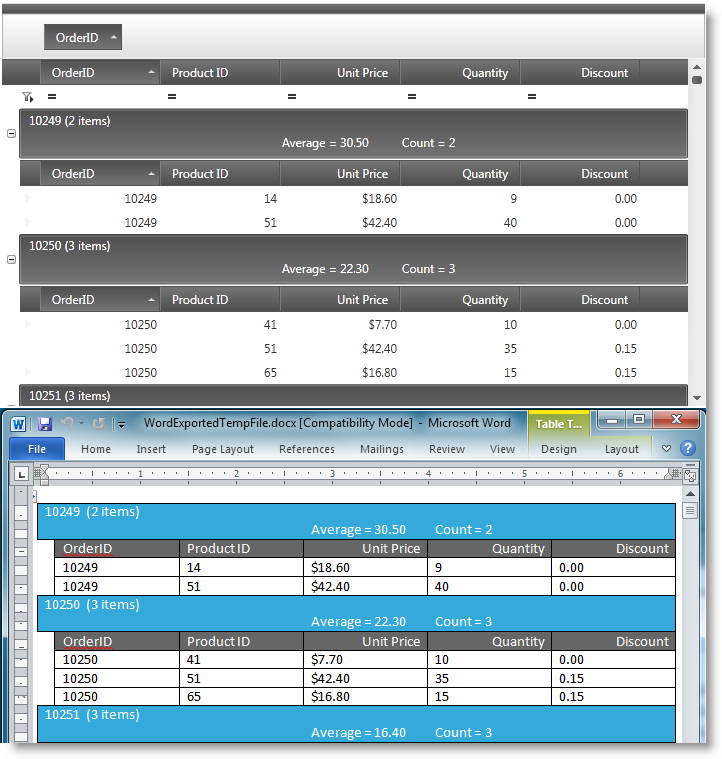This screenshot has width=722, height=759.
Task: Sort by the Unit Price column header
Action: (x=340, y=73)
